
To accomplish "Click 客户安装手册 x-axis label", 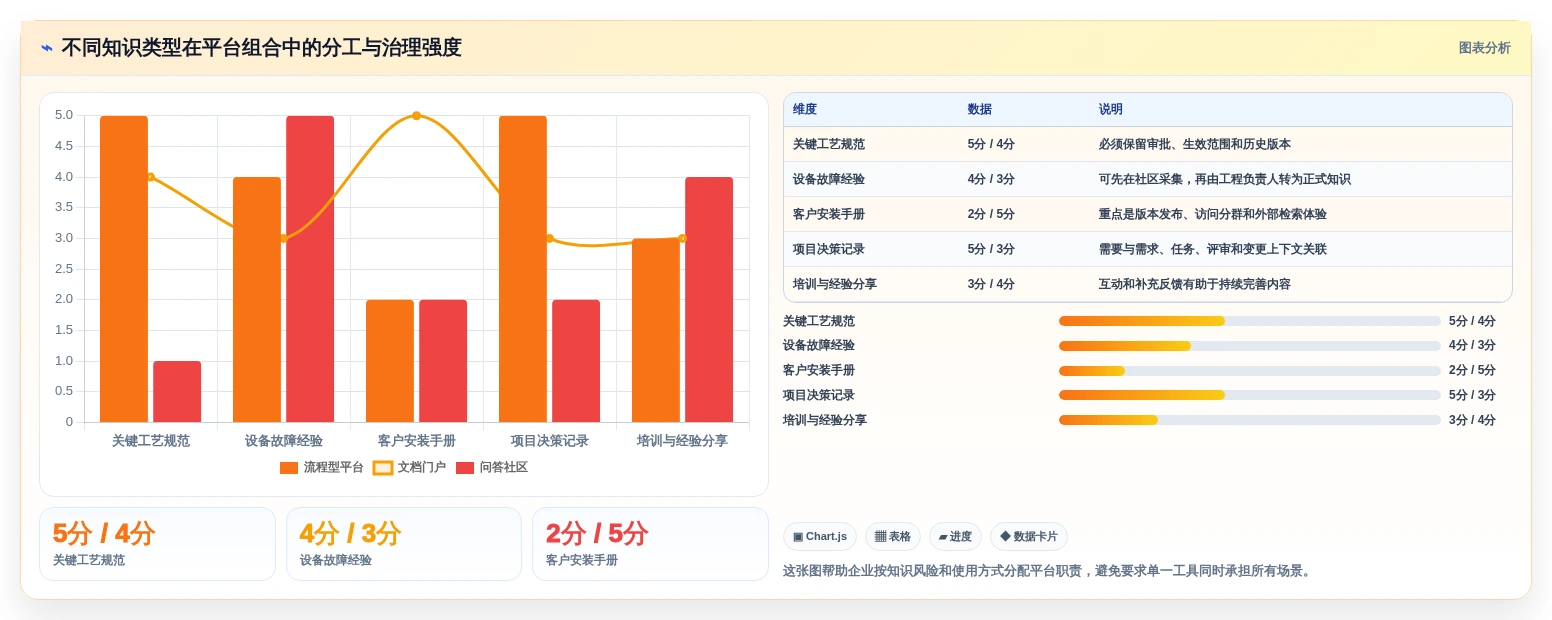I will click(x=416, y=441).
